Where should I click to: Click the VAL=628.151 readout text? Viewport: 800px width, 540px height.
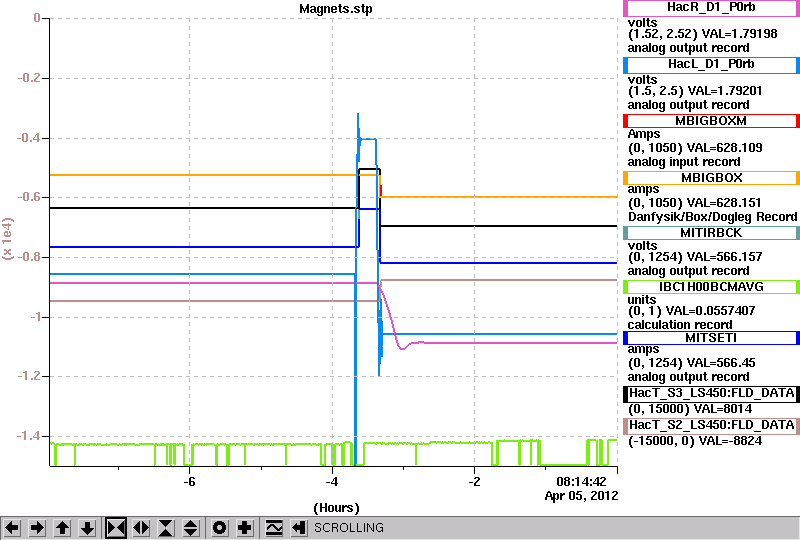724,203
